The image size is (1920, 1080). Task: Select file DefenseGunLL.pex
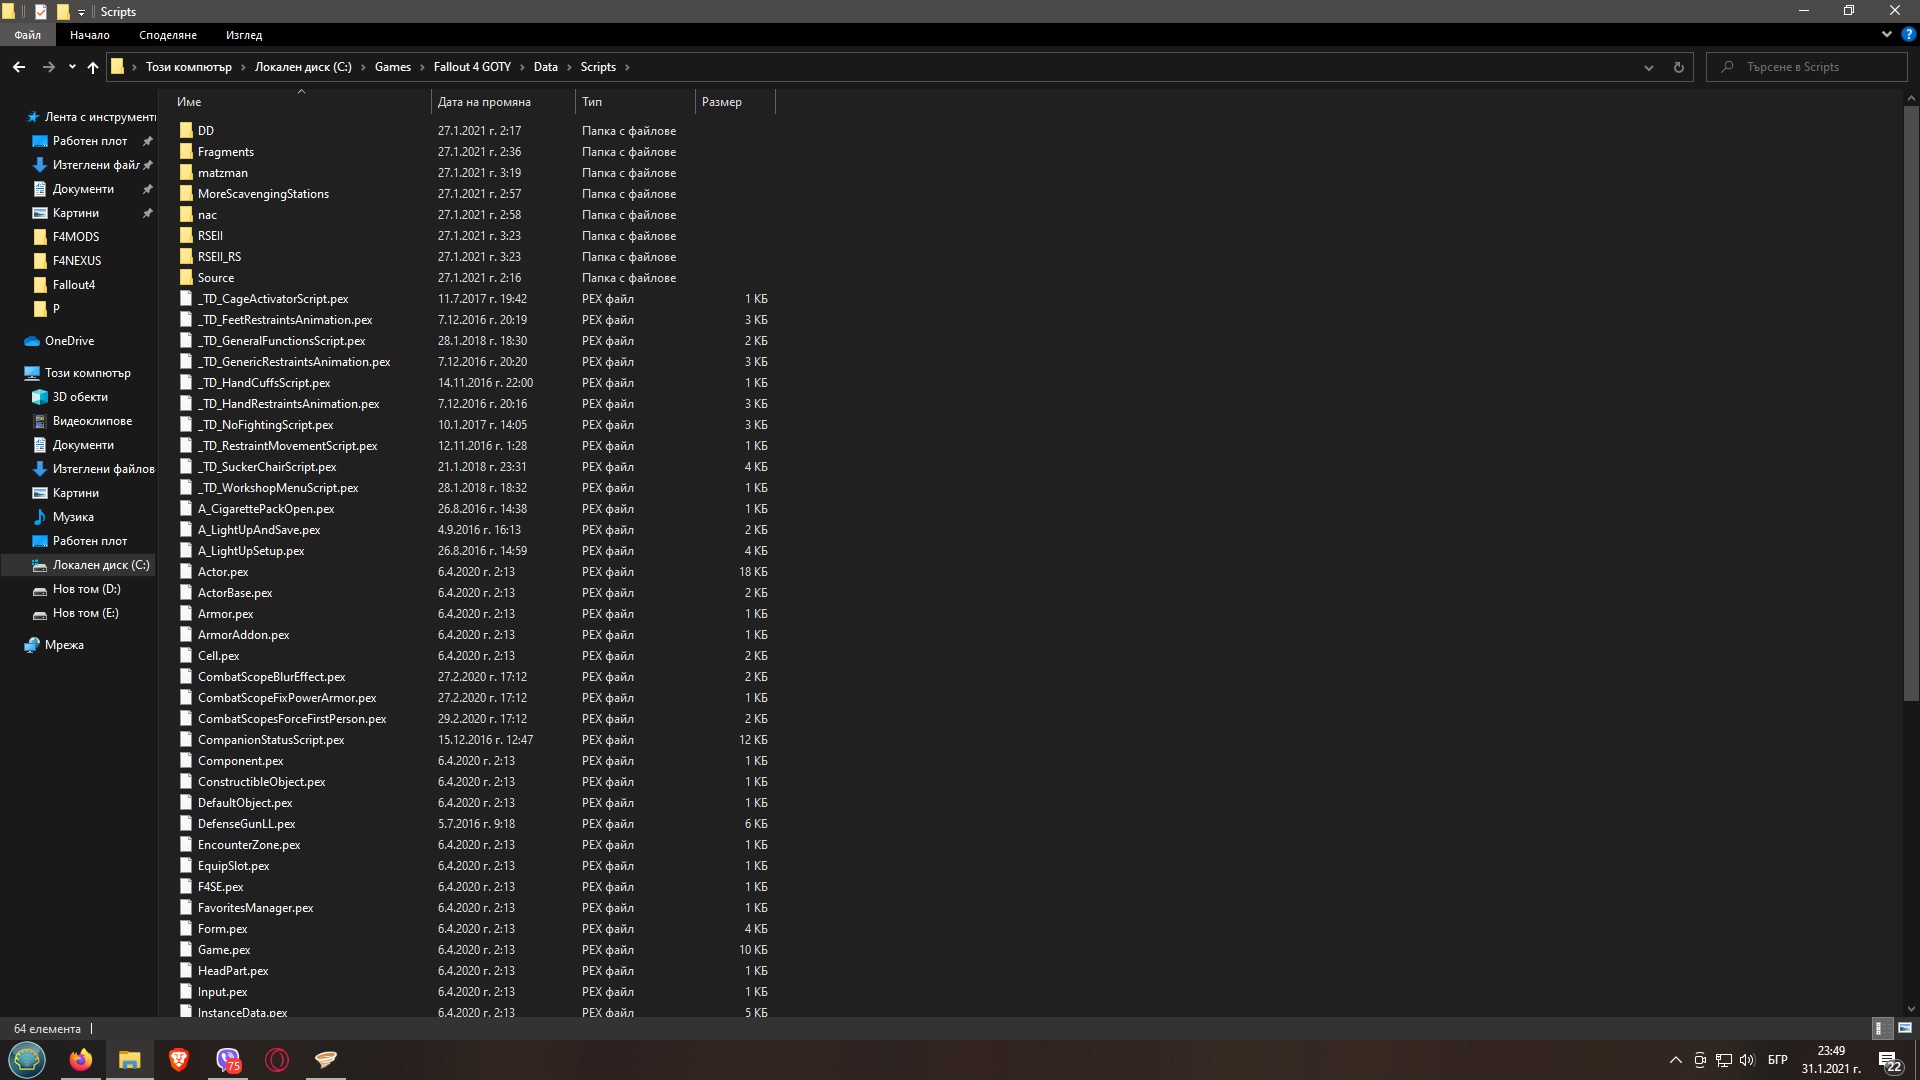coord(246,824)
